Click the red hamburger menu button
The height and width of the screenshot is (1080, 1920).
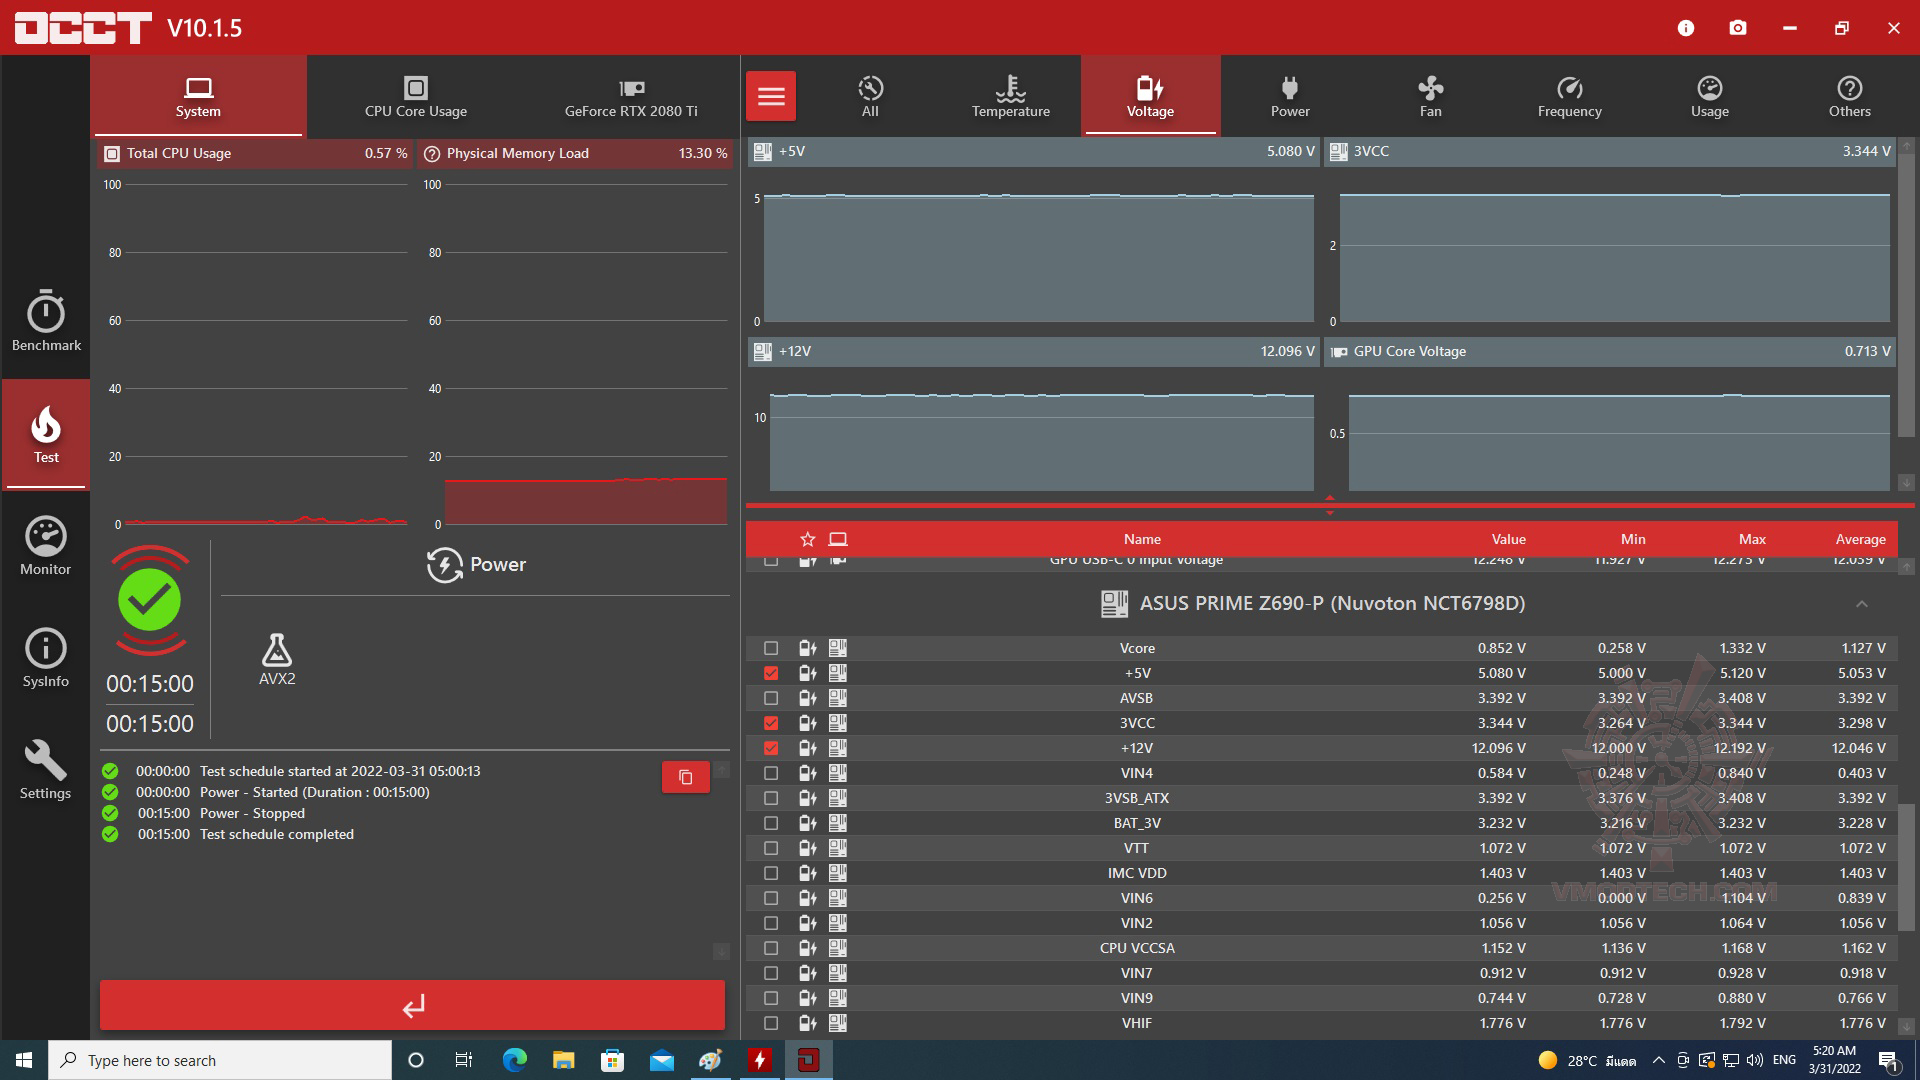[x=771, y=96]
